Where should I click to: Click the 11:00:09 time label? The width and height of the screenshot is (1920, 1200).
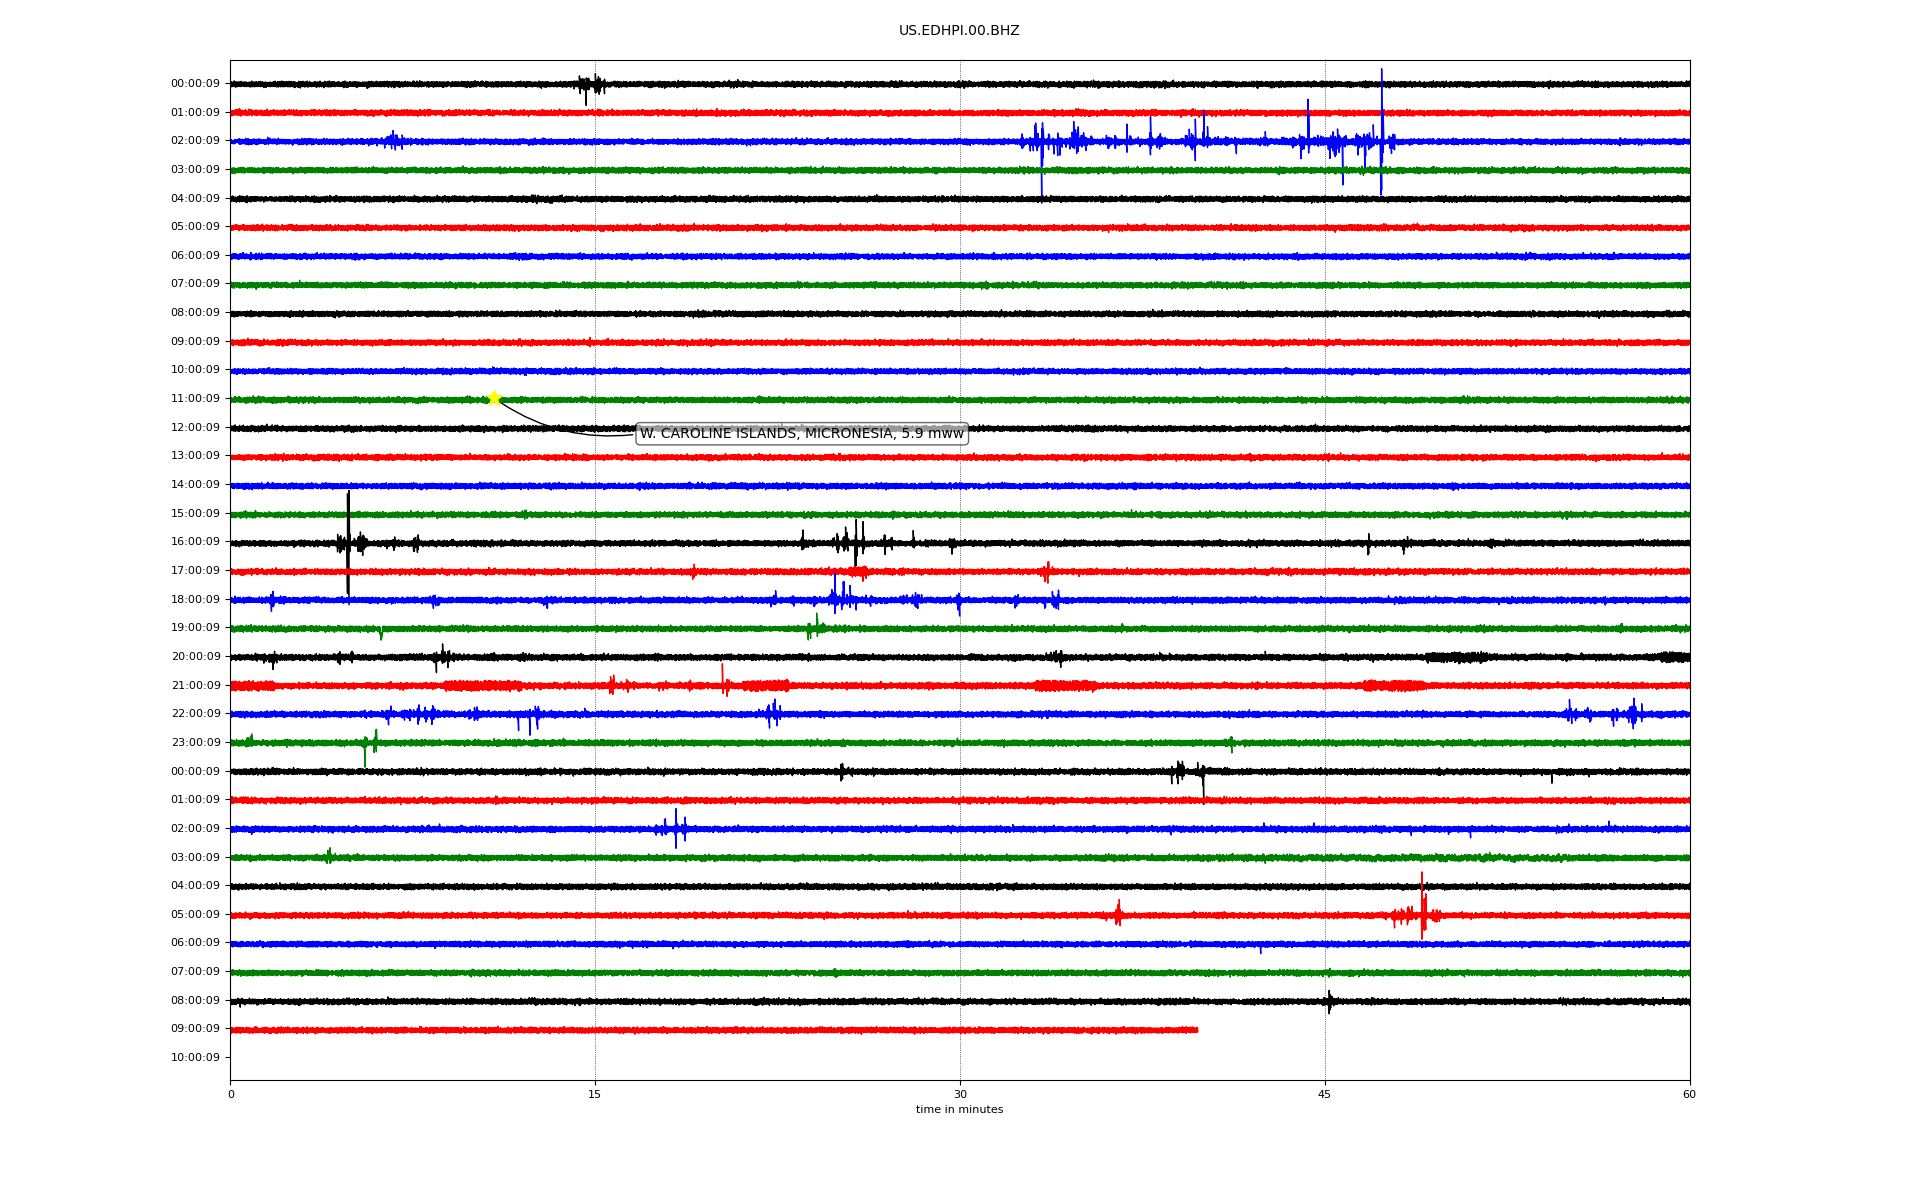pos(195,399)
